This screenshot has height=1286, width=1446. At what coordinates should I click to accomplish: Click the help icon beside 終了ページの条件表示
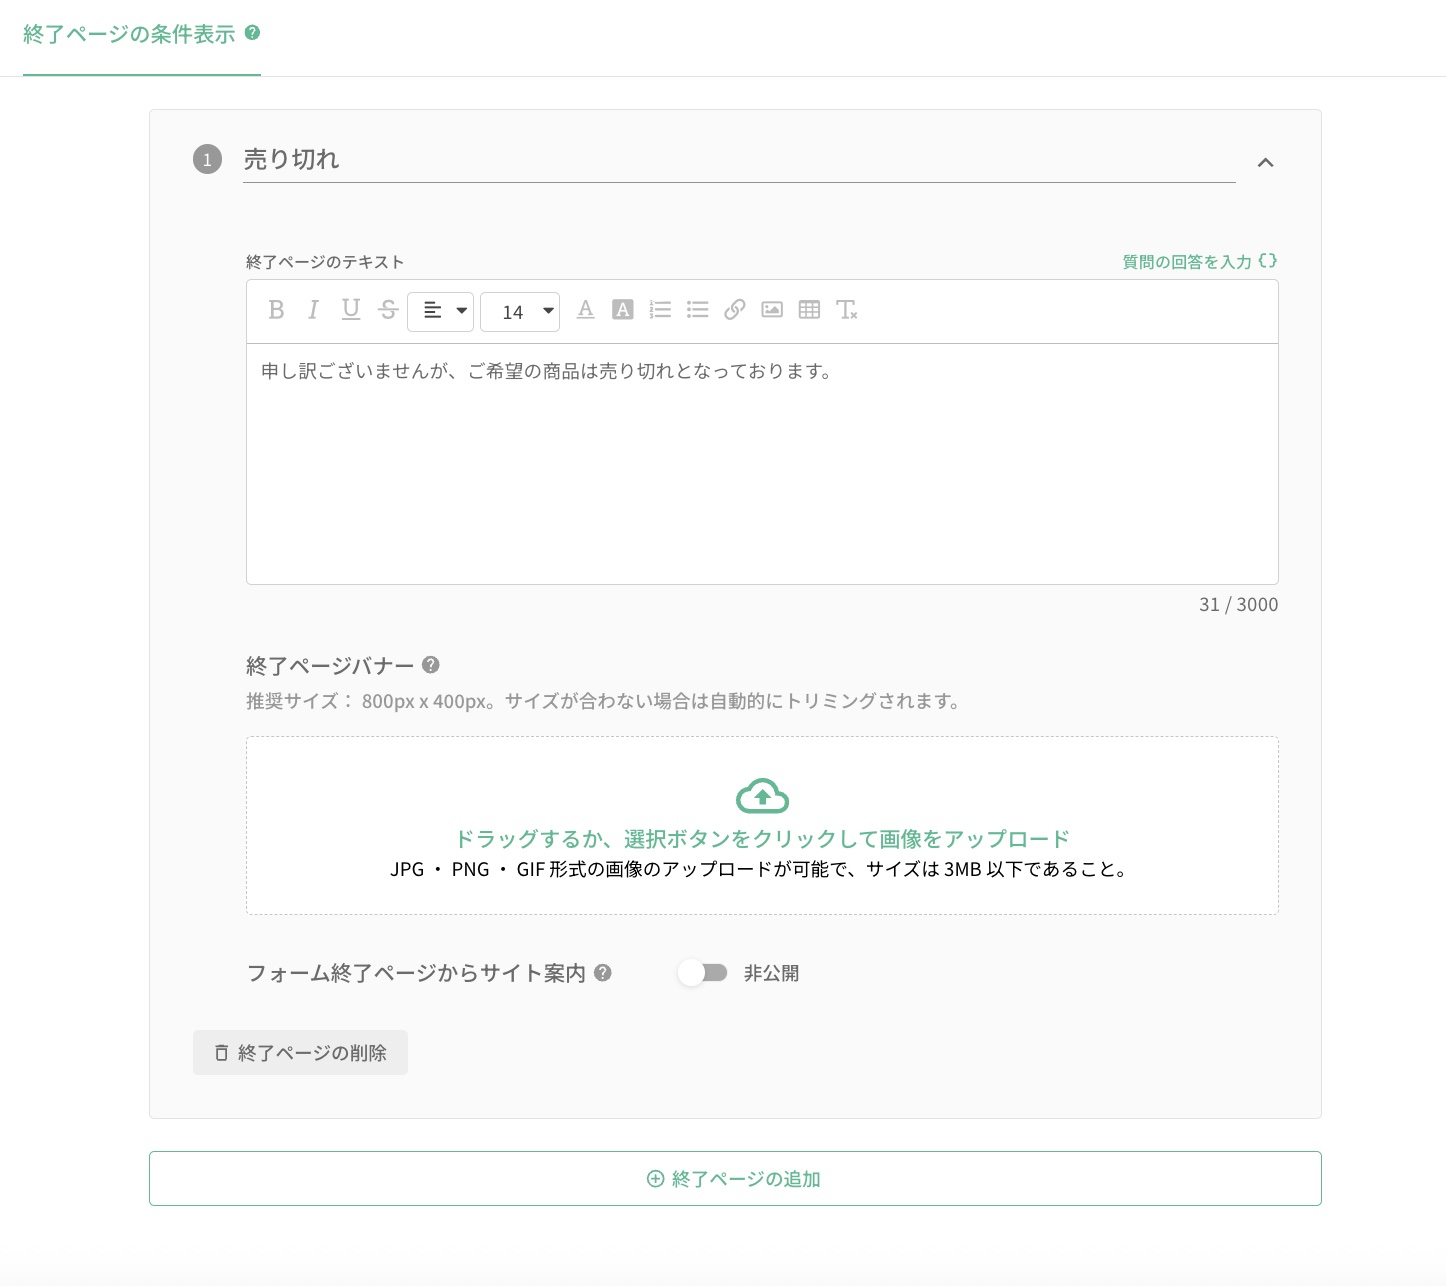[x=253, y=32]
